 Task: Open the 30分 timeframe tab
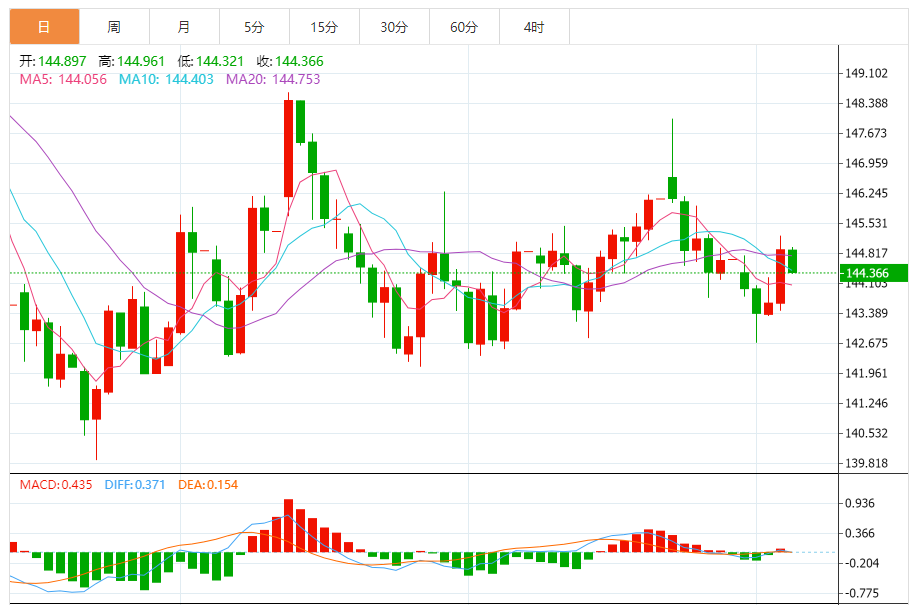tap(394, 27)
